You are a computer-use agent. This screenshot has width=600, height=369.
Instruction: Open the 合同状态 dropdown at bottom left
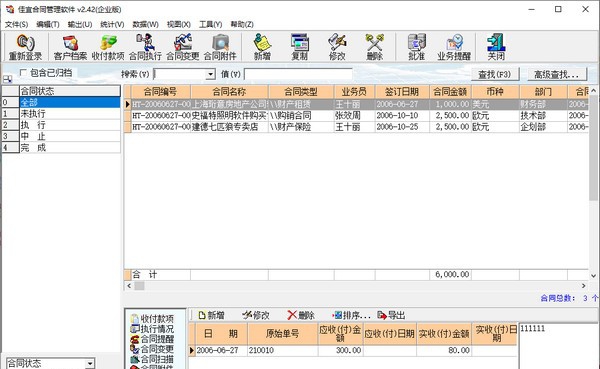[90, 363]
